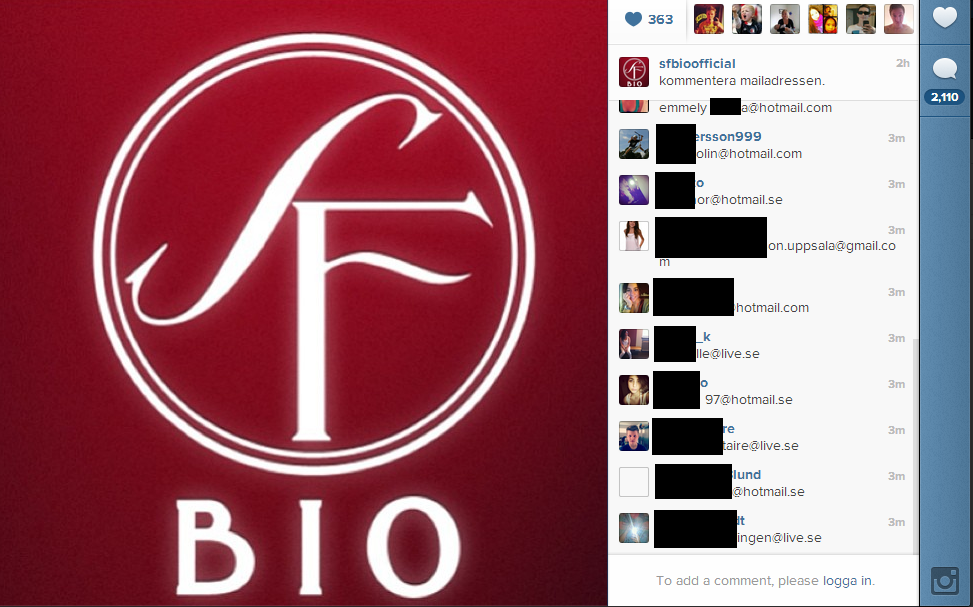Open avatar next to or@hotmail.se comment
Image resolution: width=973 pixels, height=607 pixels.
[x=634, y=190]
